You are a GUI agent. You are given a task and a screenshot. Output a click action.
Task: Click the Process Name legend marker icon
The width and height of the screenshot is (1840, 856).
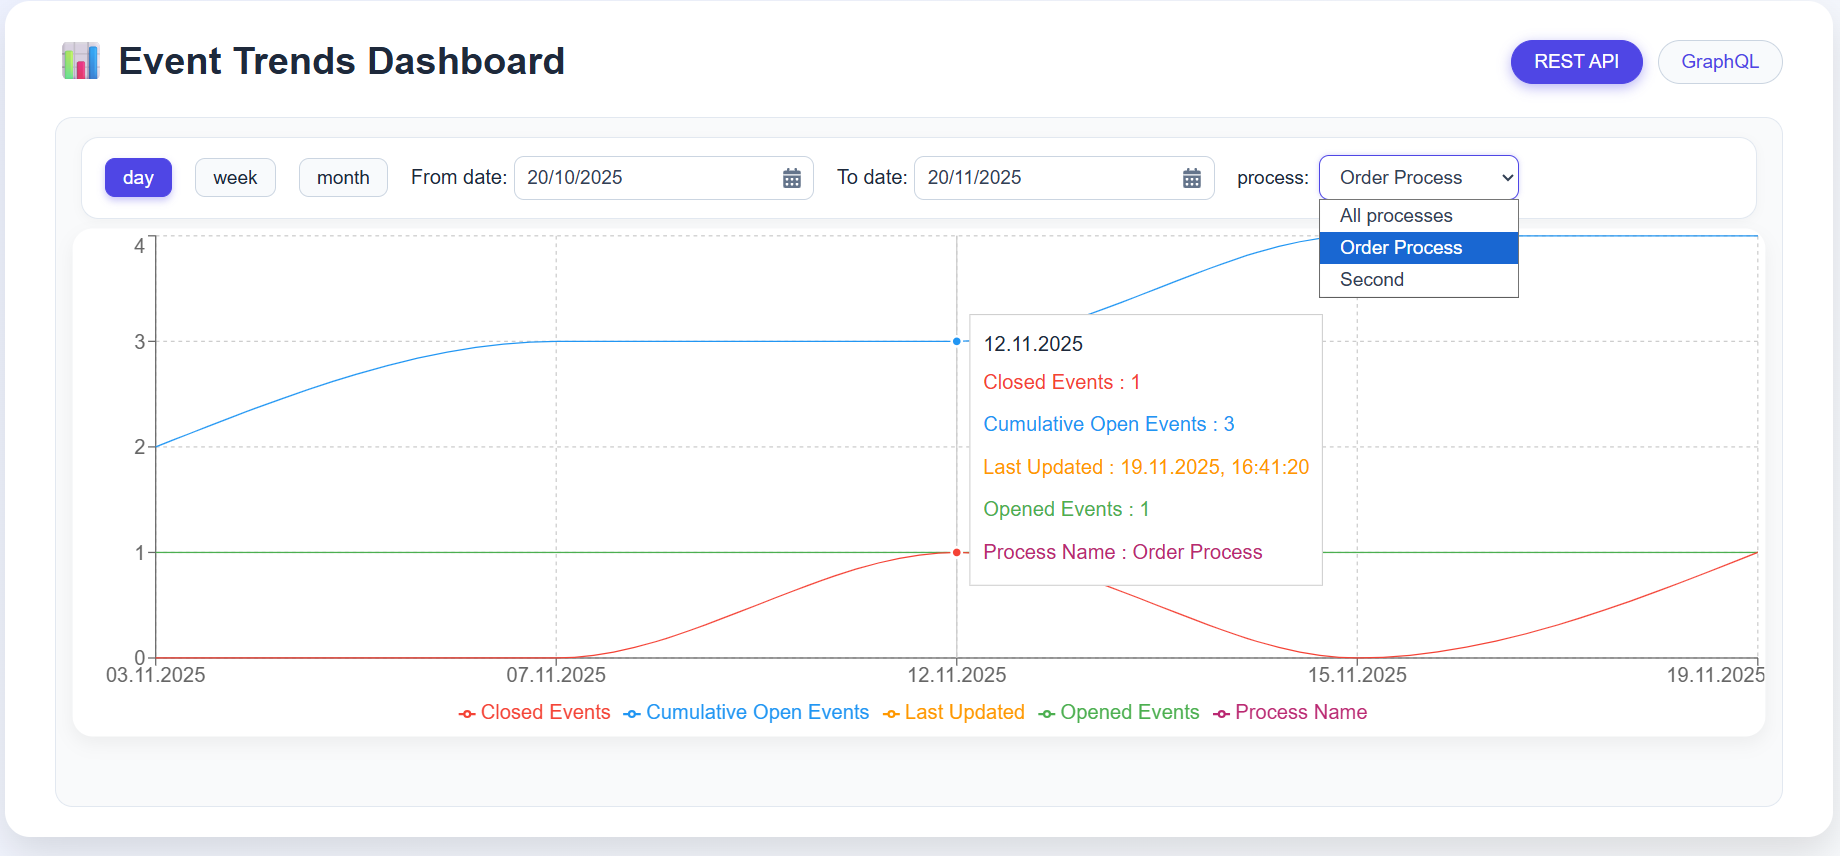(1221, 714)
